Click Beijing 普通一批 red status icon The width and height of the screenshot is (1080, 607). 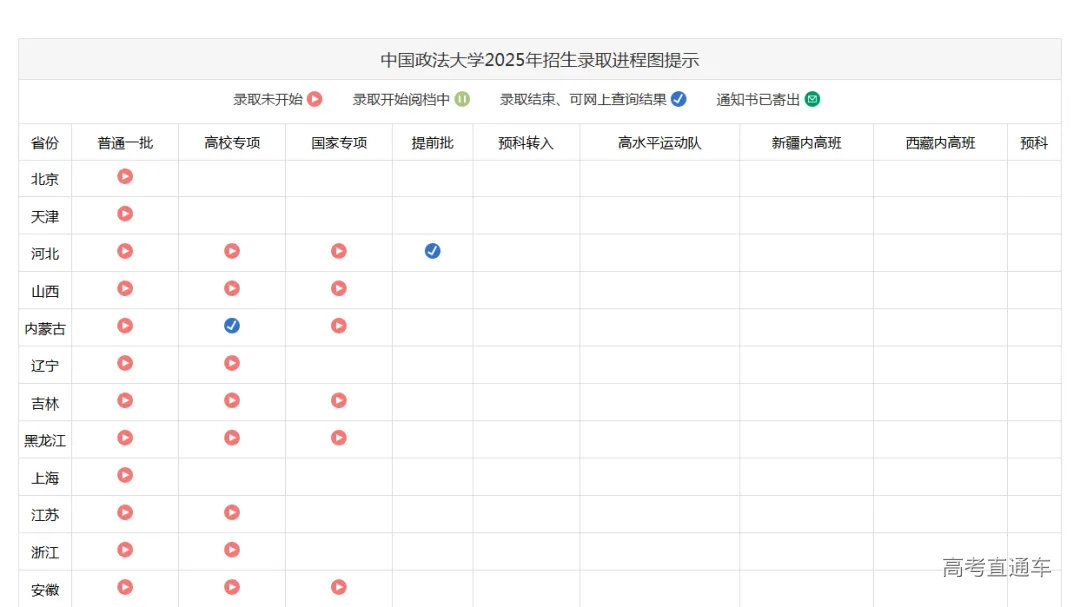click(125, 176)
